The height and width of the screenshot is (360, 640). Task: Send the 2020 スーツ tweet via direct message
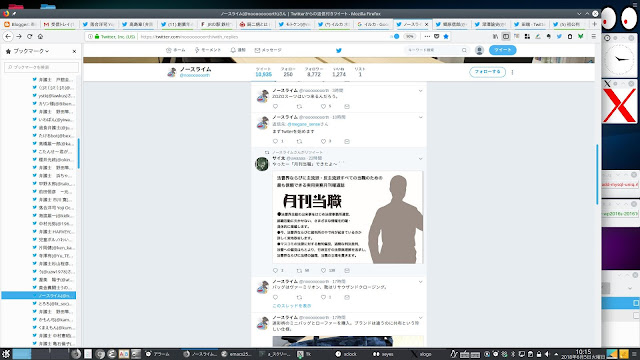[347, 106]
